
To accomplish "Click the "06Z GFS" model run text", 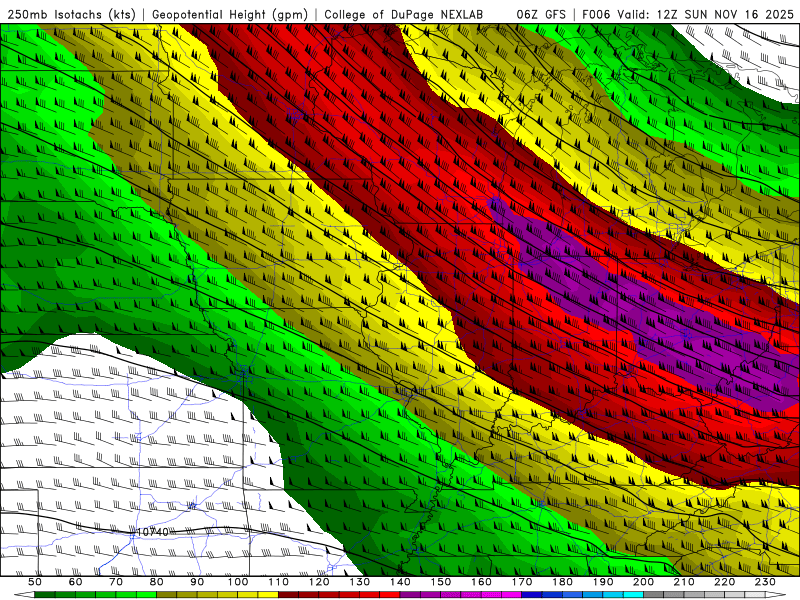I will (x=541, y=14).
